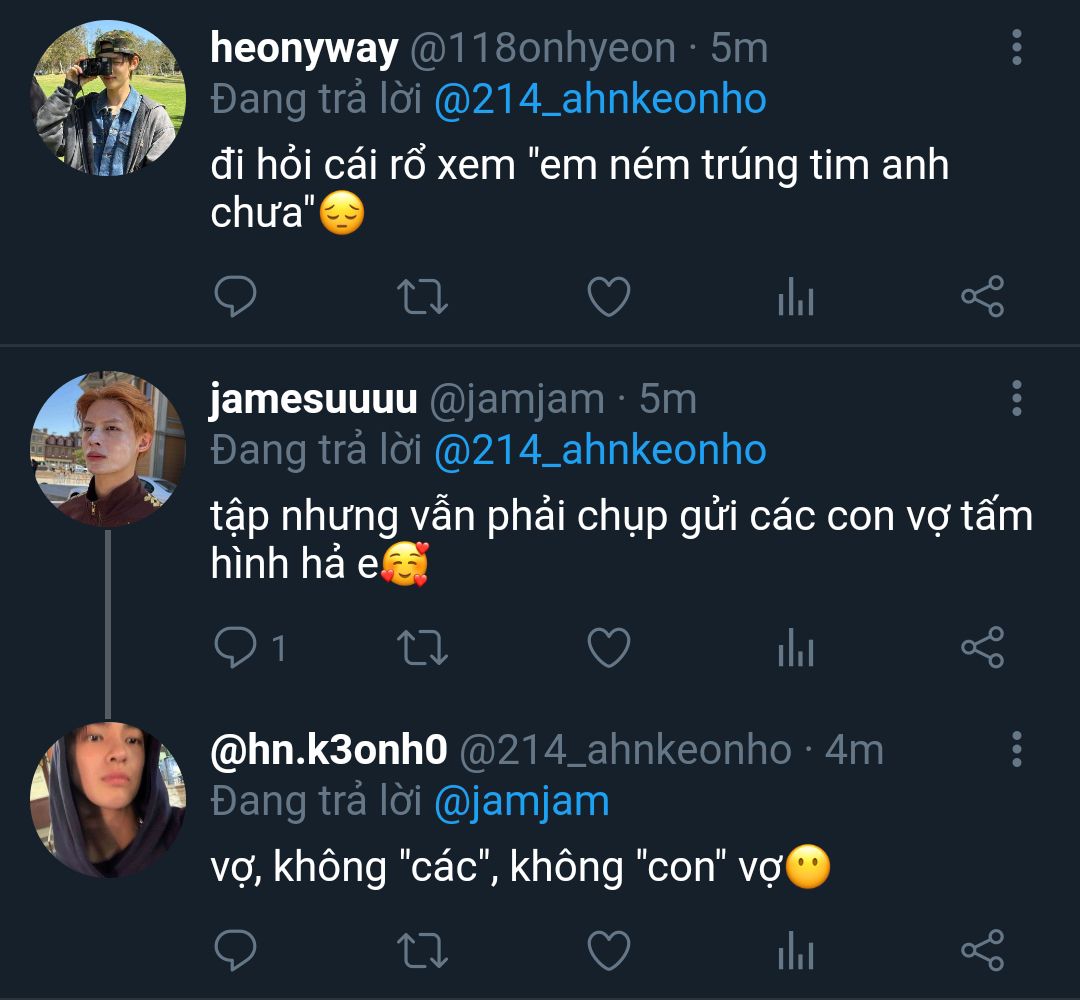
Task: Open jamesuuuu's profile from display name
Action: coord(313,399)
